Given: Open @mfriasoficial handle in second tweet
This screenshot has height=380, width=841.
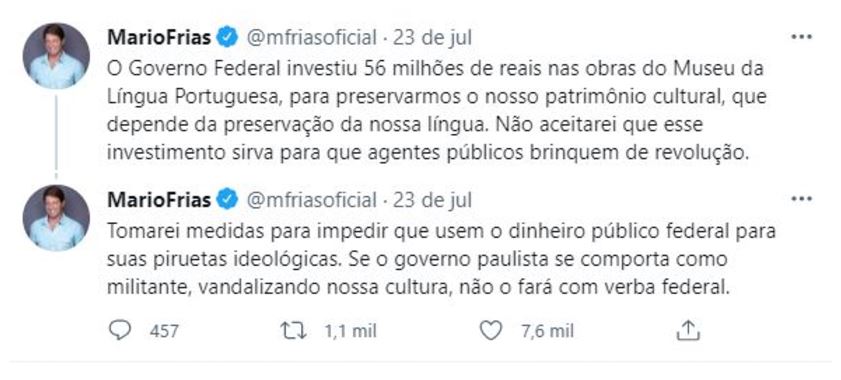Looking at the screenshot, I should (x=312, y=200).
